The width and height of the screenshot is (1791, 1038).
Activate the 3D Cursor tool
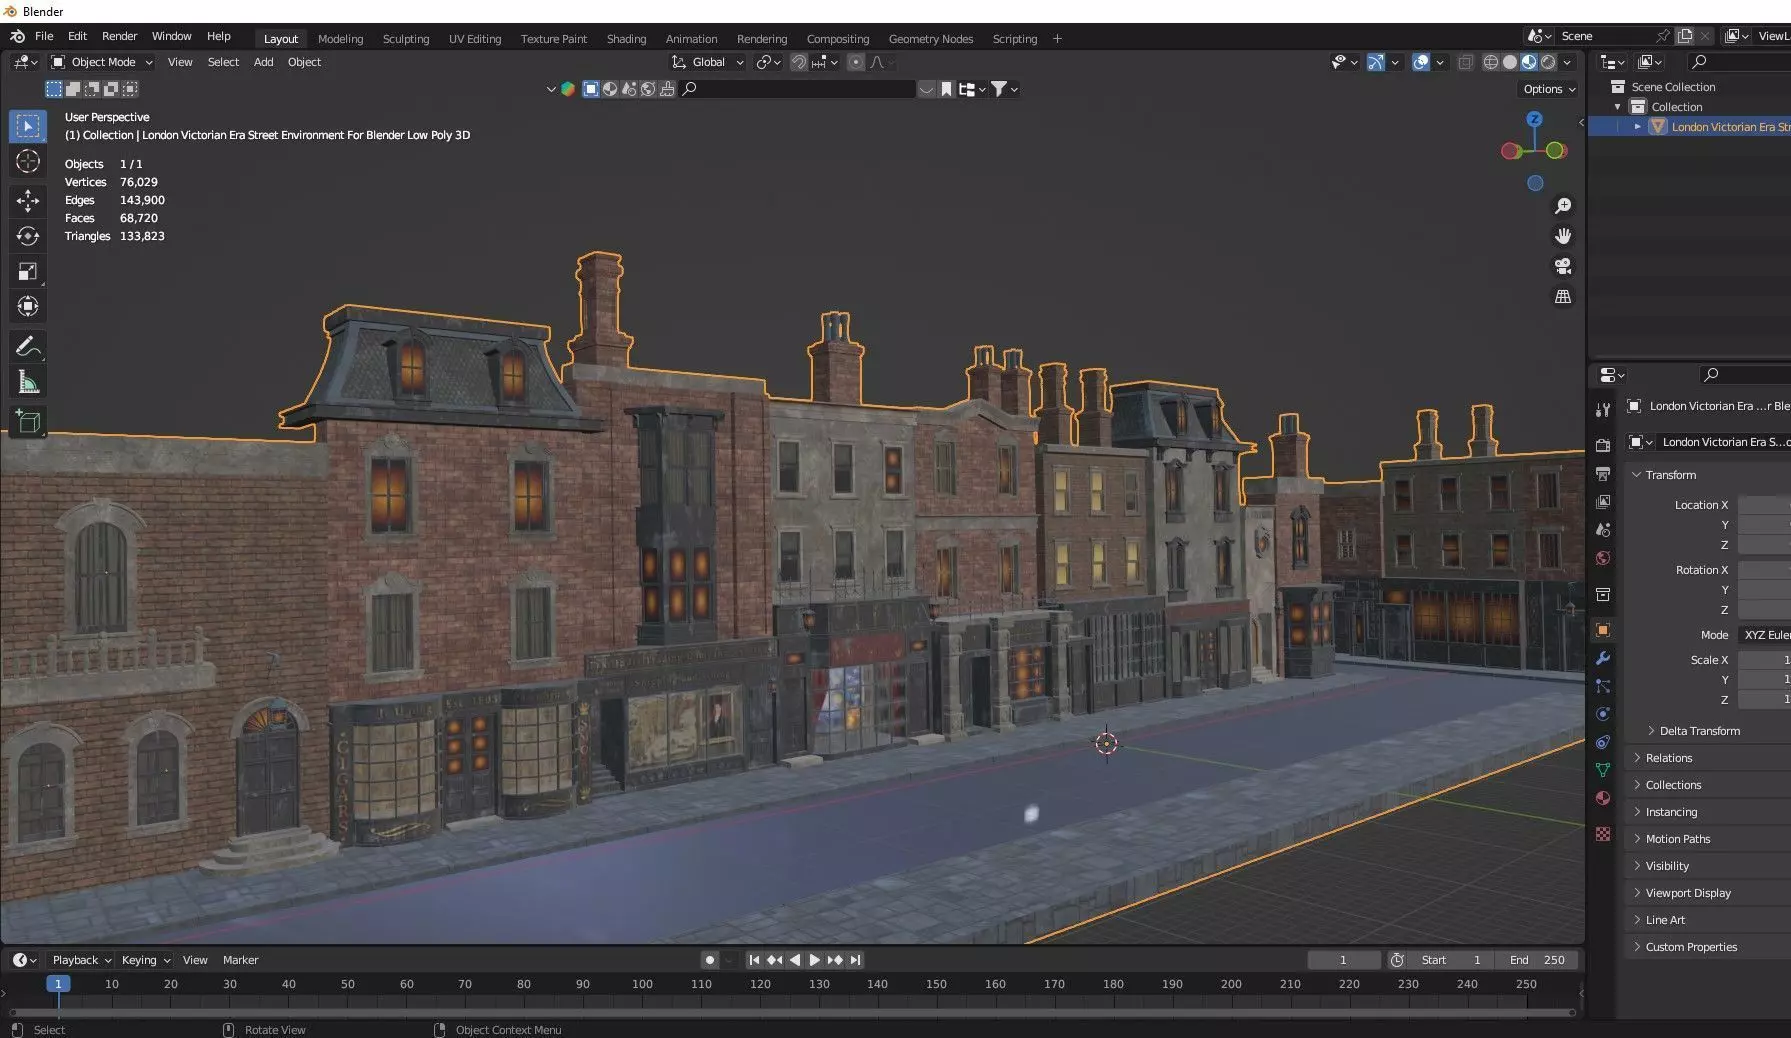28,161
